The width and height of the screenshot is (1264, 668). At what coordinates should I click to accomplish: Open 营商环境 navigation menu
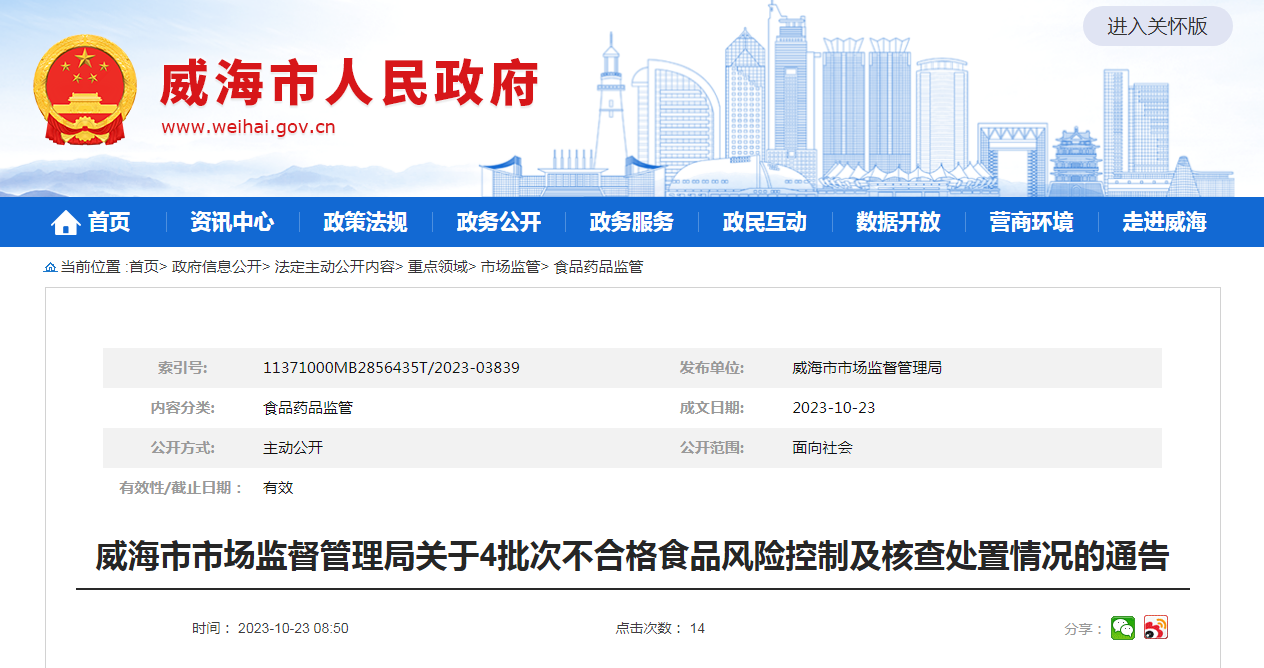tap(1031, 222)
